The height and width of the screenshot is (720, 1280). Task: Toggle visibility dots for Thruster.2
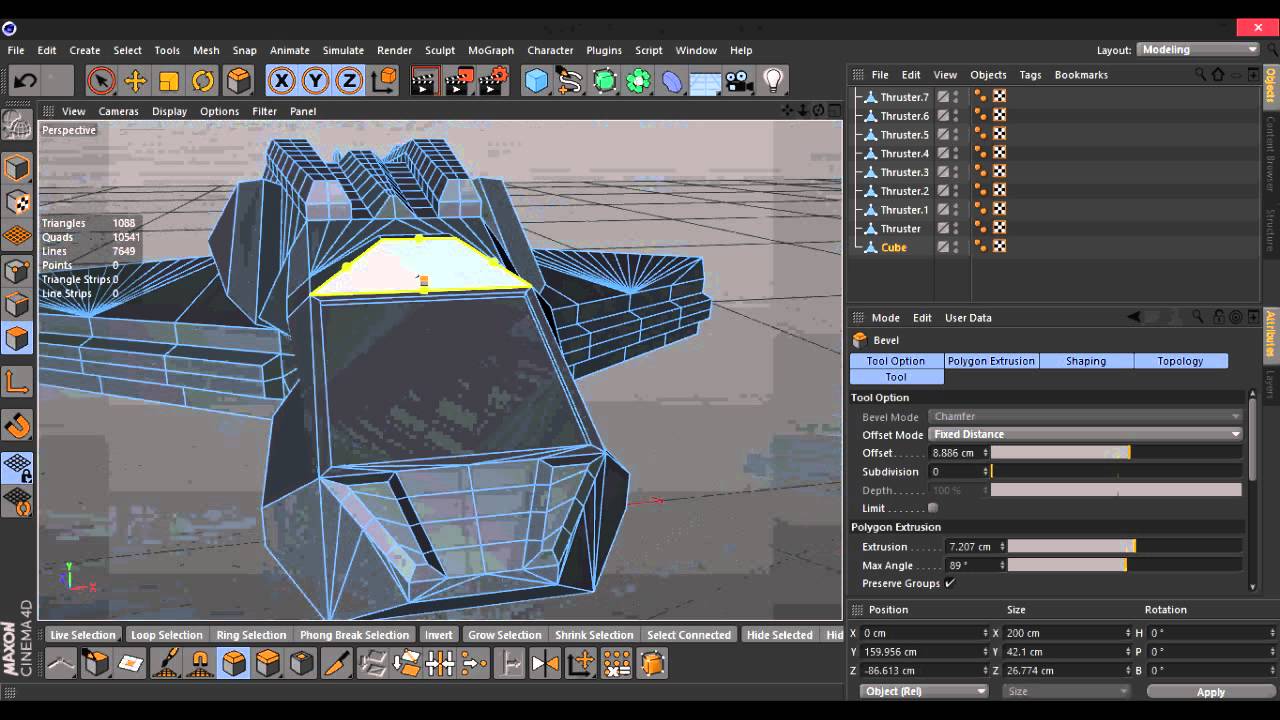(x=956, y=191)
